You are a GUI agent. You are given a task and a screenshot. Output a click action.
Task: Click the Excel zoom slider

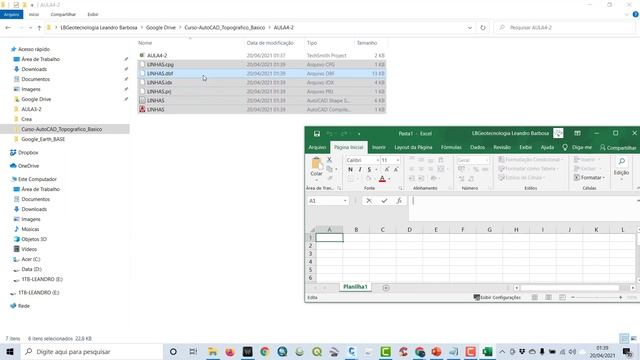click(x=596, y=297)
